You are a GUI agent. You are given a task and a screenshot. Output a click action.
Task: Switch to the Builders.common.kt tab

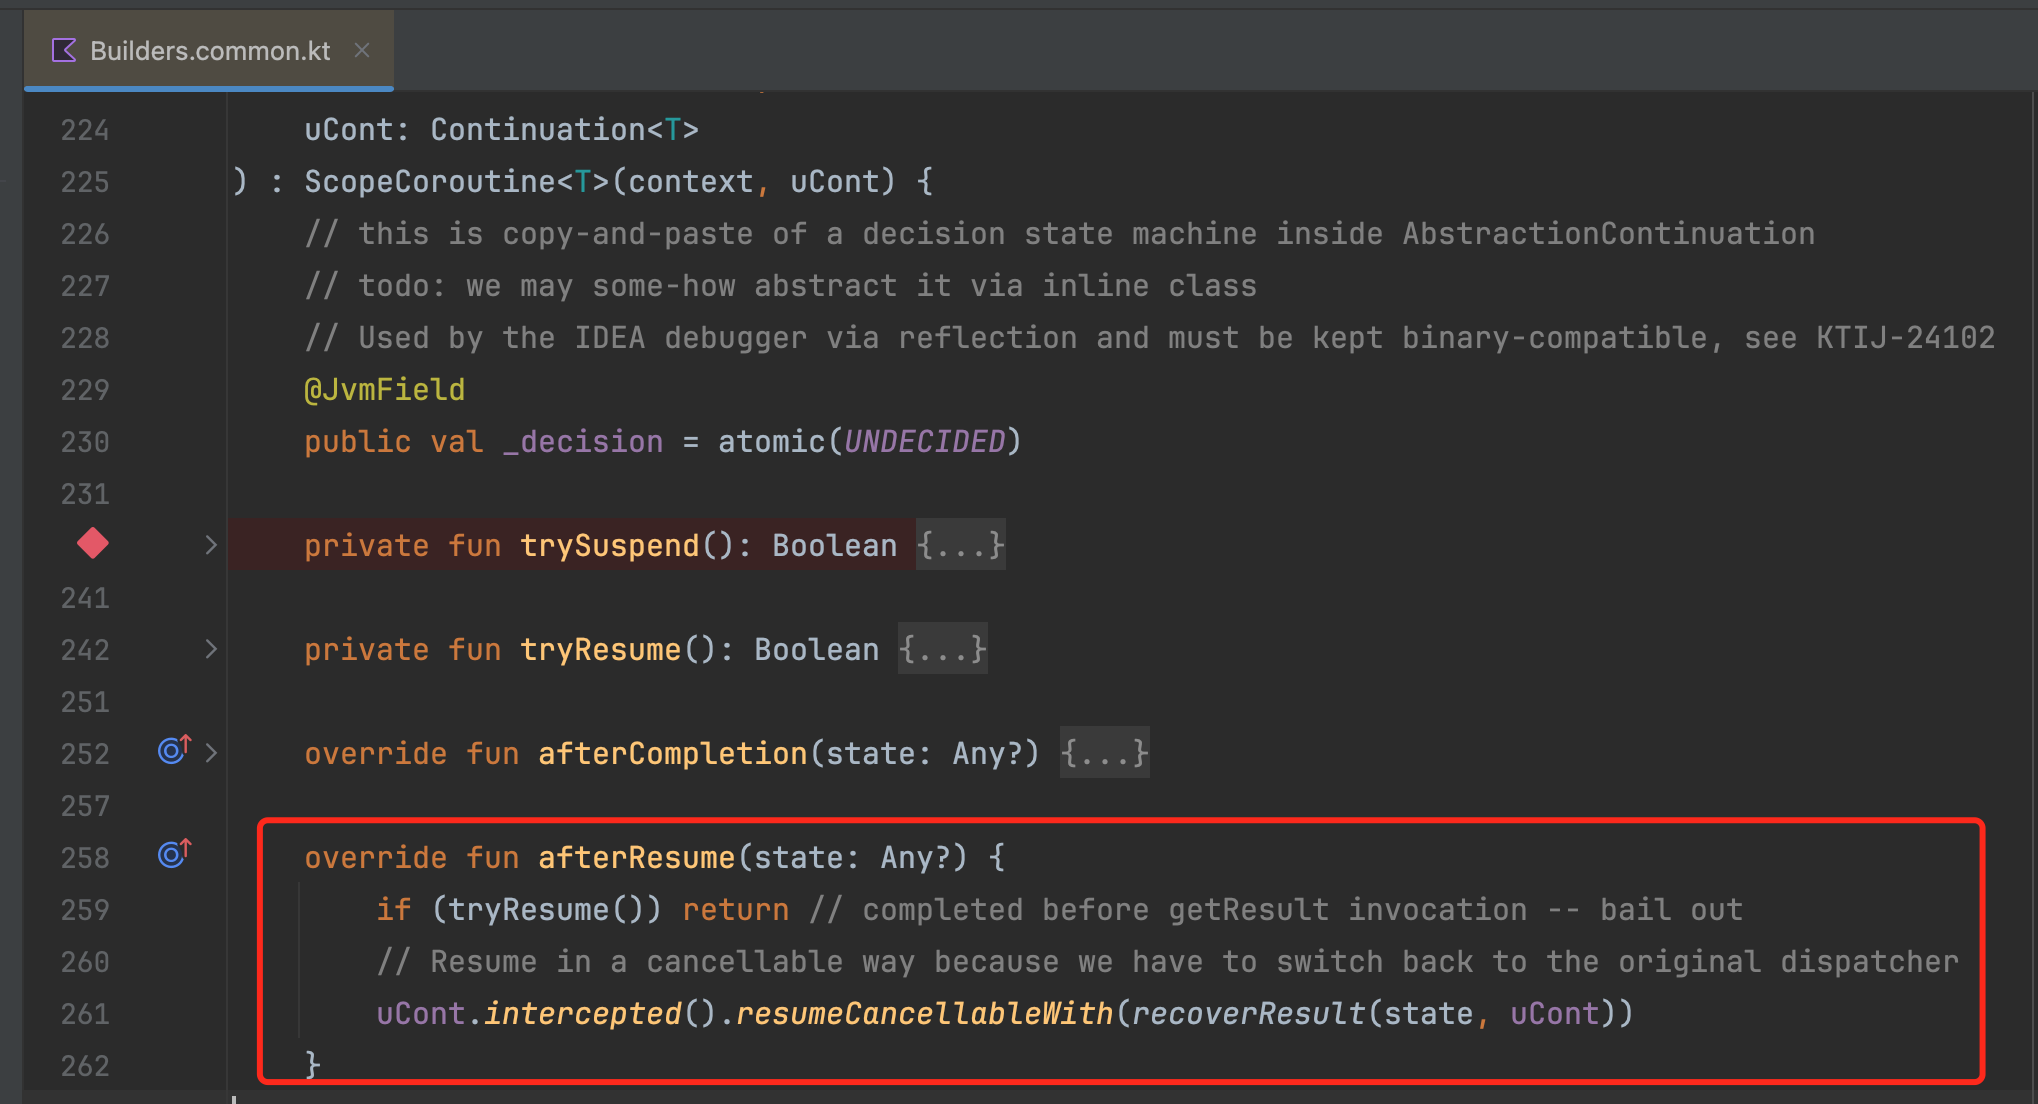click(x=210, y=50)
